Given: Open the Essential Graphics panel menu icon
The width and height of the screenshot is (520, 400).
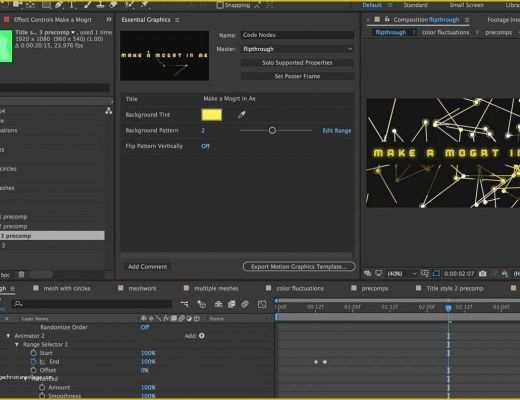Looking at the screenshot, I should click(177, 20).
